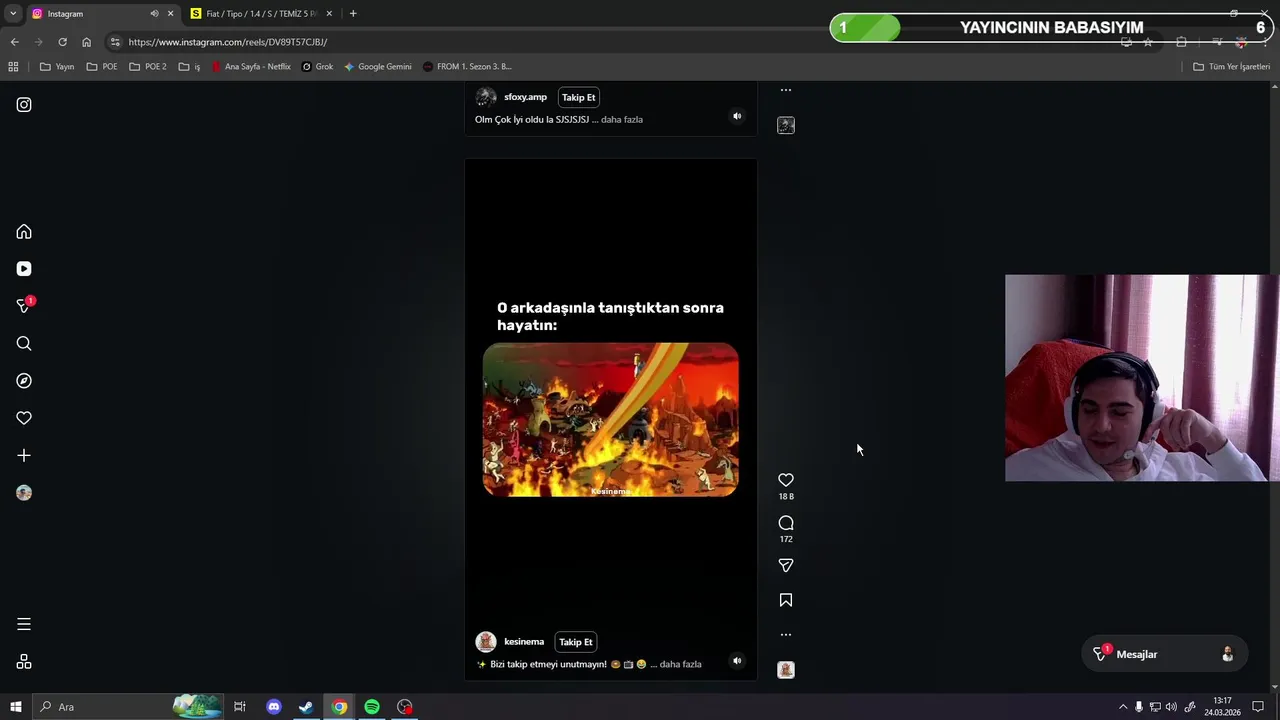Image resolution: width=1280 pixels, height=720 pixels.
Task: Open the Meta apps grid icon
Action: coord(24,662)
